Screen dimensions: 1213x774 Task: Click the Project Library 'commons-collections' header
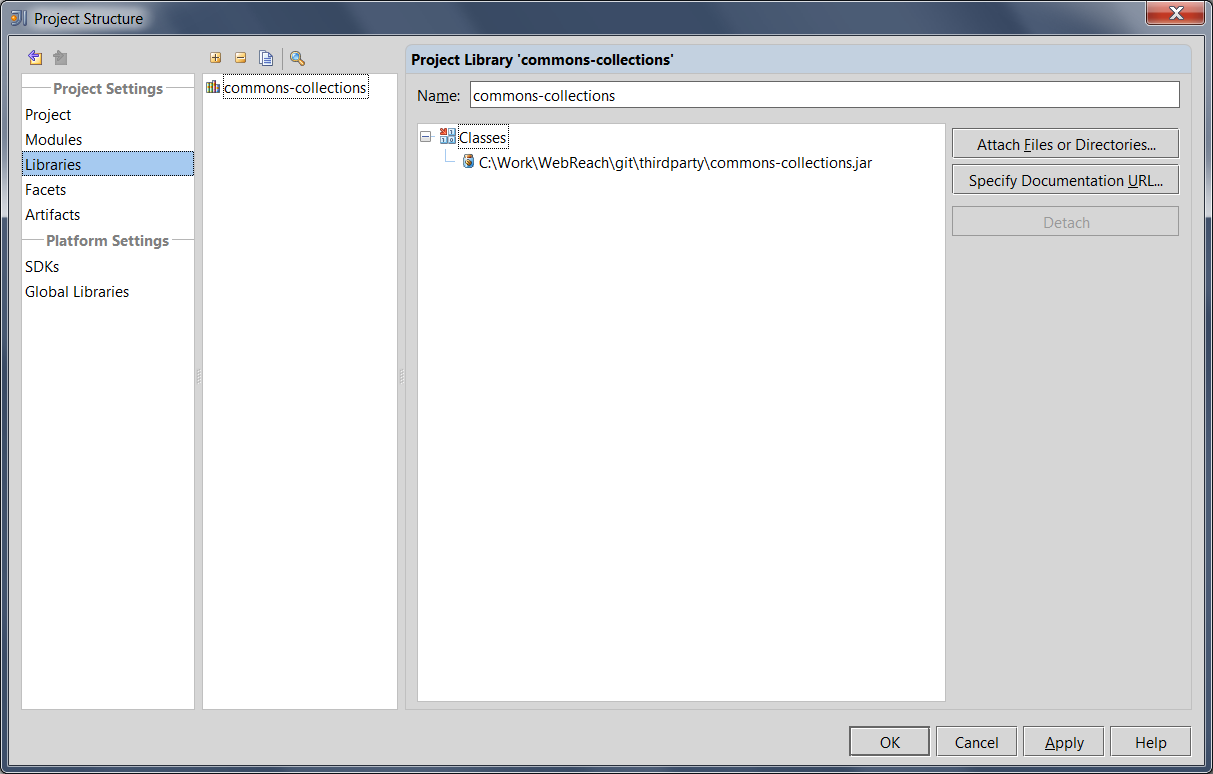click(x=542, y=60)
